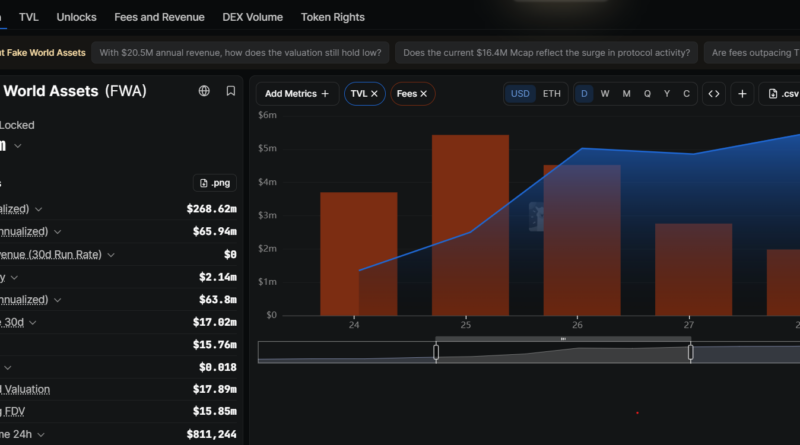Click the FDV $15.85m value
The width and height of the screenshot is (800, 445).
click(x=215, y=411)
